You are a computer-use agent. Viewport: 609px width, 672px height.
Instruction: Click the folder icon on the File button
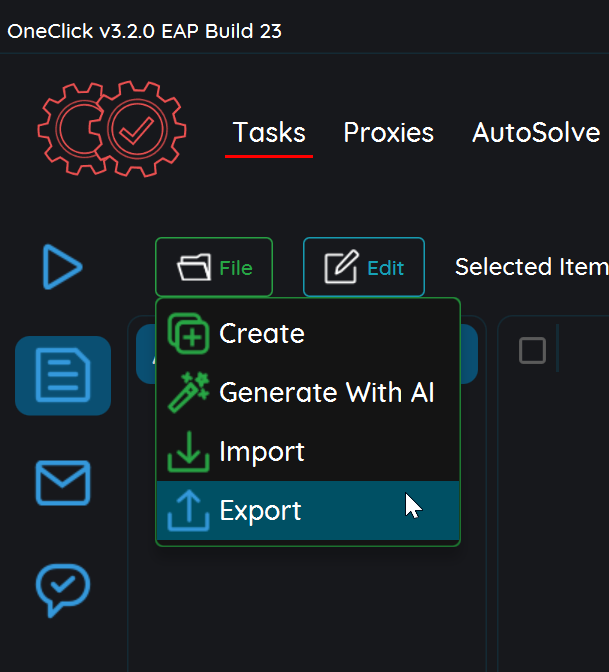point(194,267)
